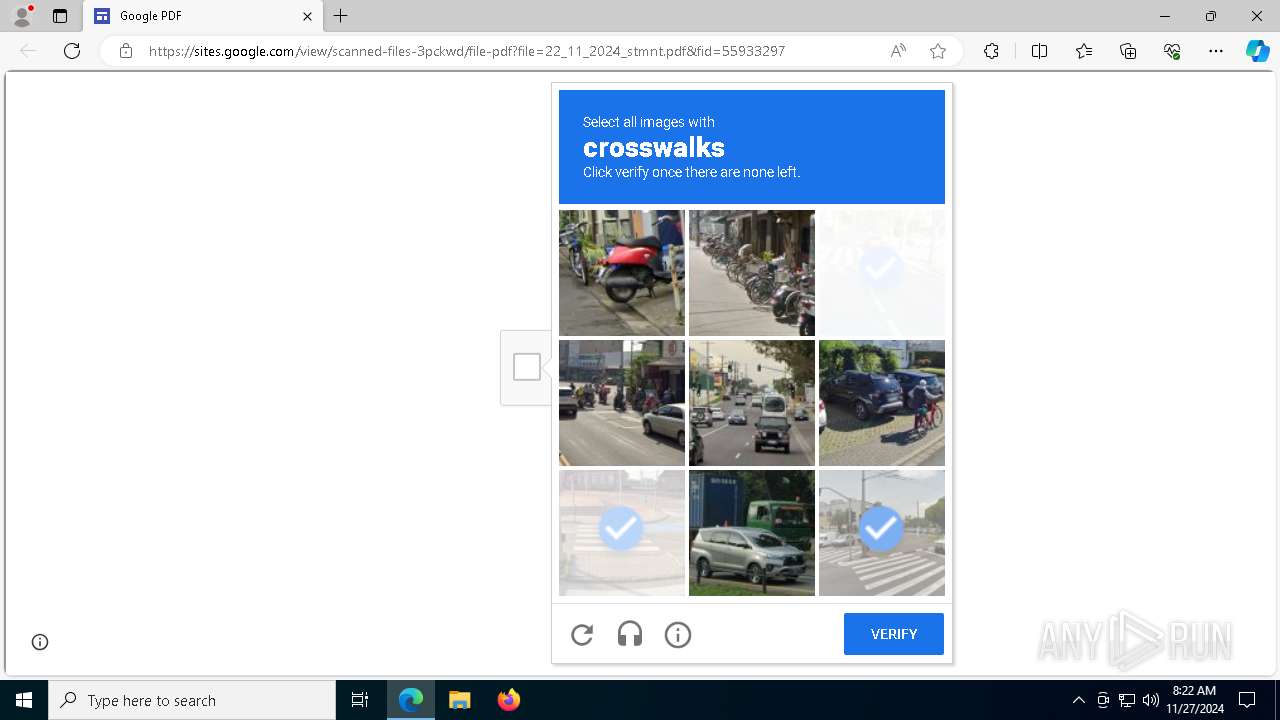
Task: Click the taskbar search box
Action: coord(192,700)
